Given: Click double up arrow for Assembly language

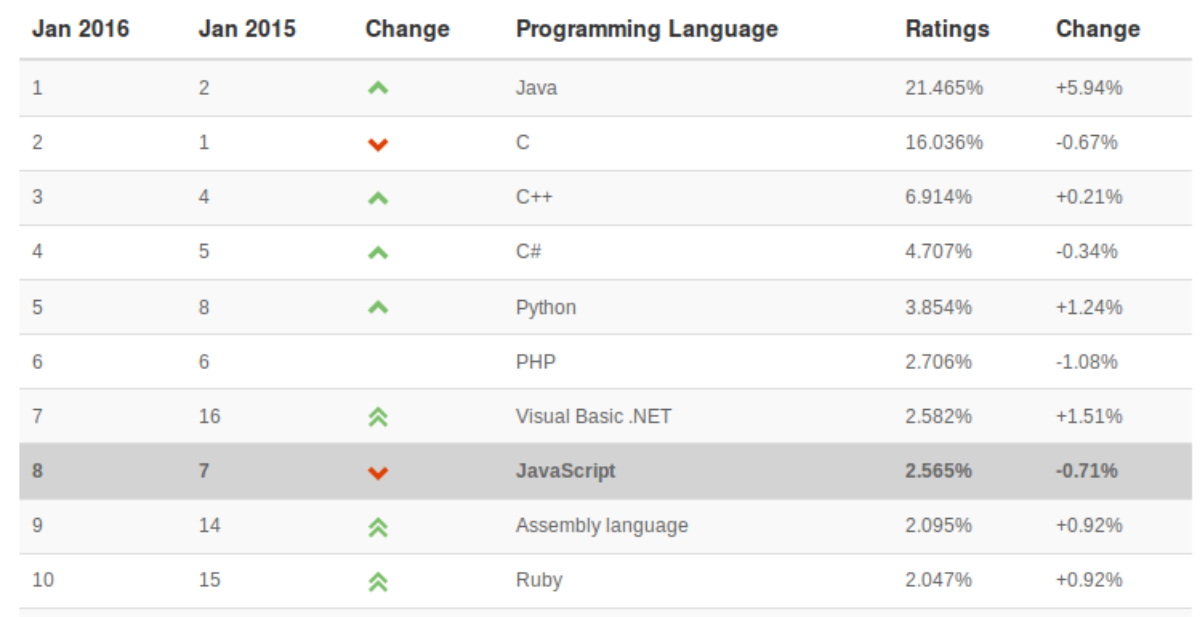Looking at the screenshot, I should (377, 526).
